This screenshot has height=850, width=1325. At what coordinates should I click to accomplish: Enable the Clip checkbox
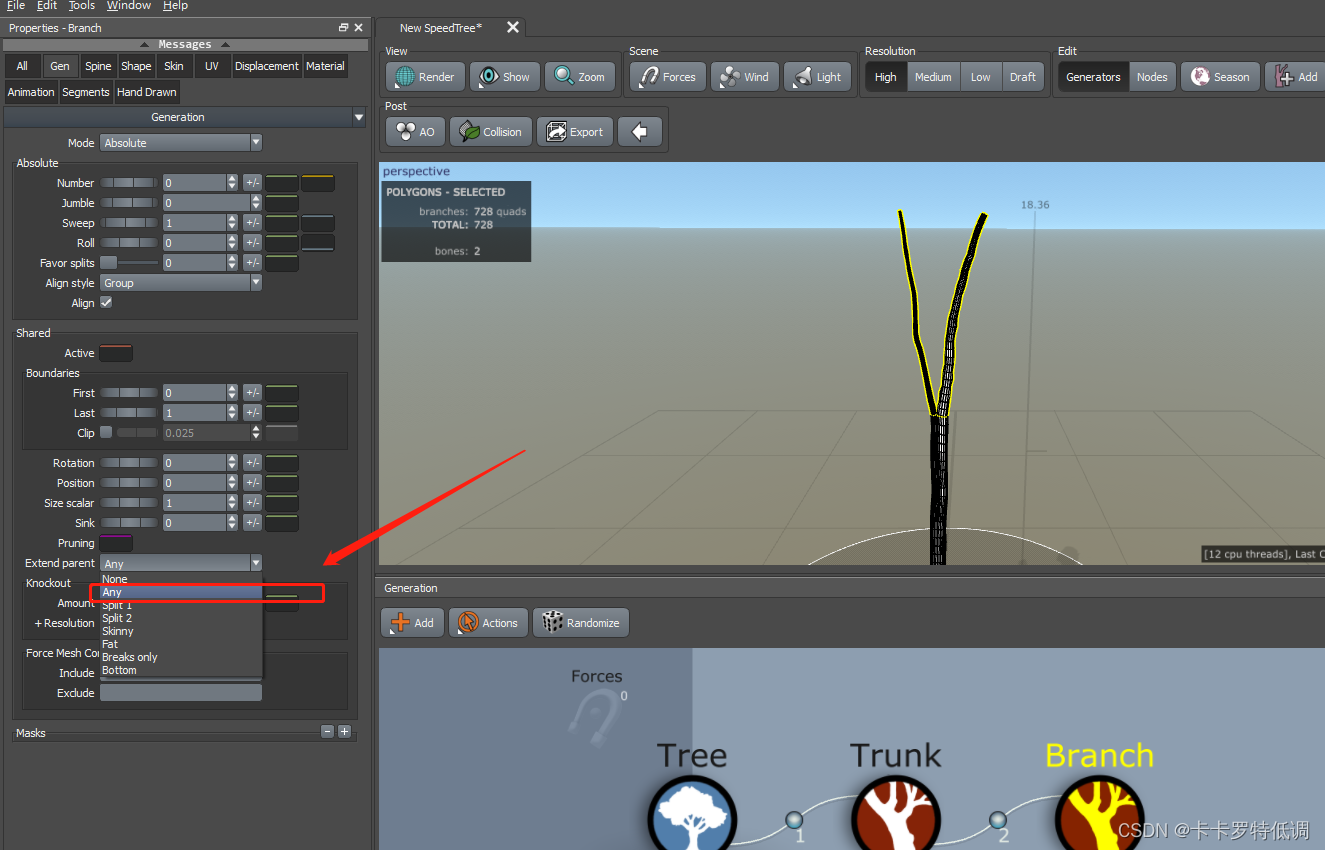click(x=106, y=432)
